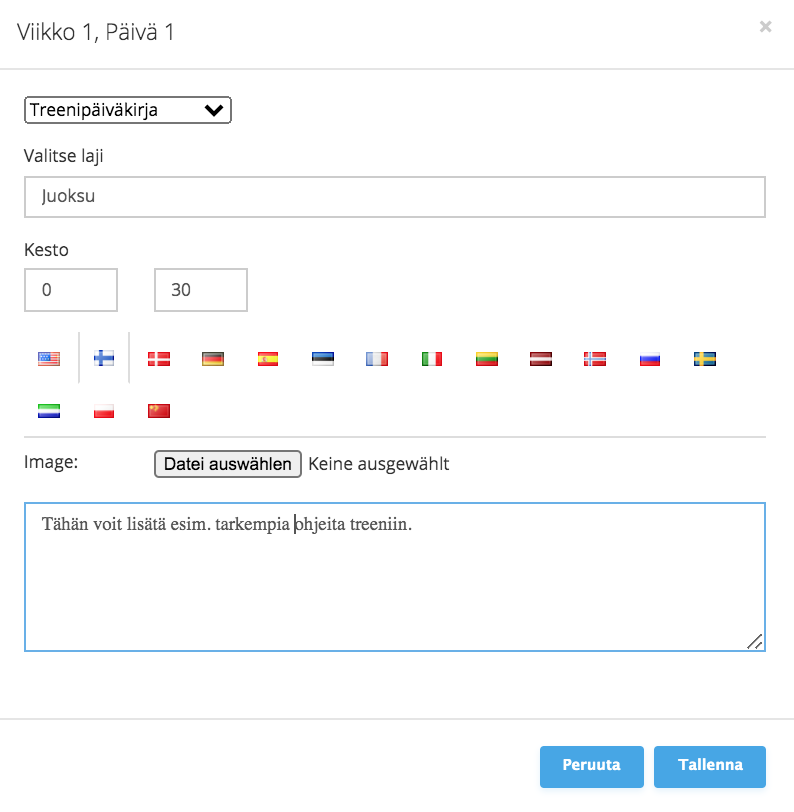The image size is (794, 812).
Task: Click the Kesto minutes field showing 30
Action: (201, 290)
